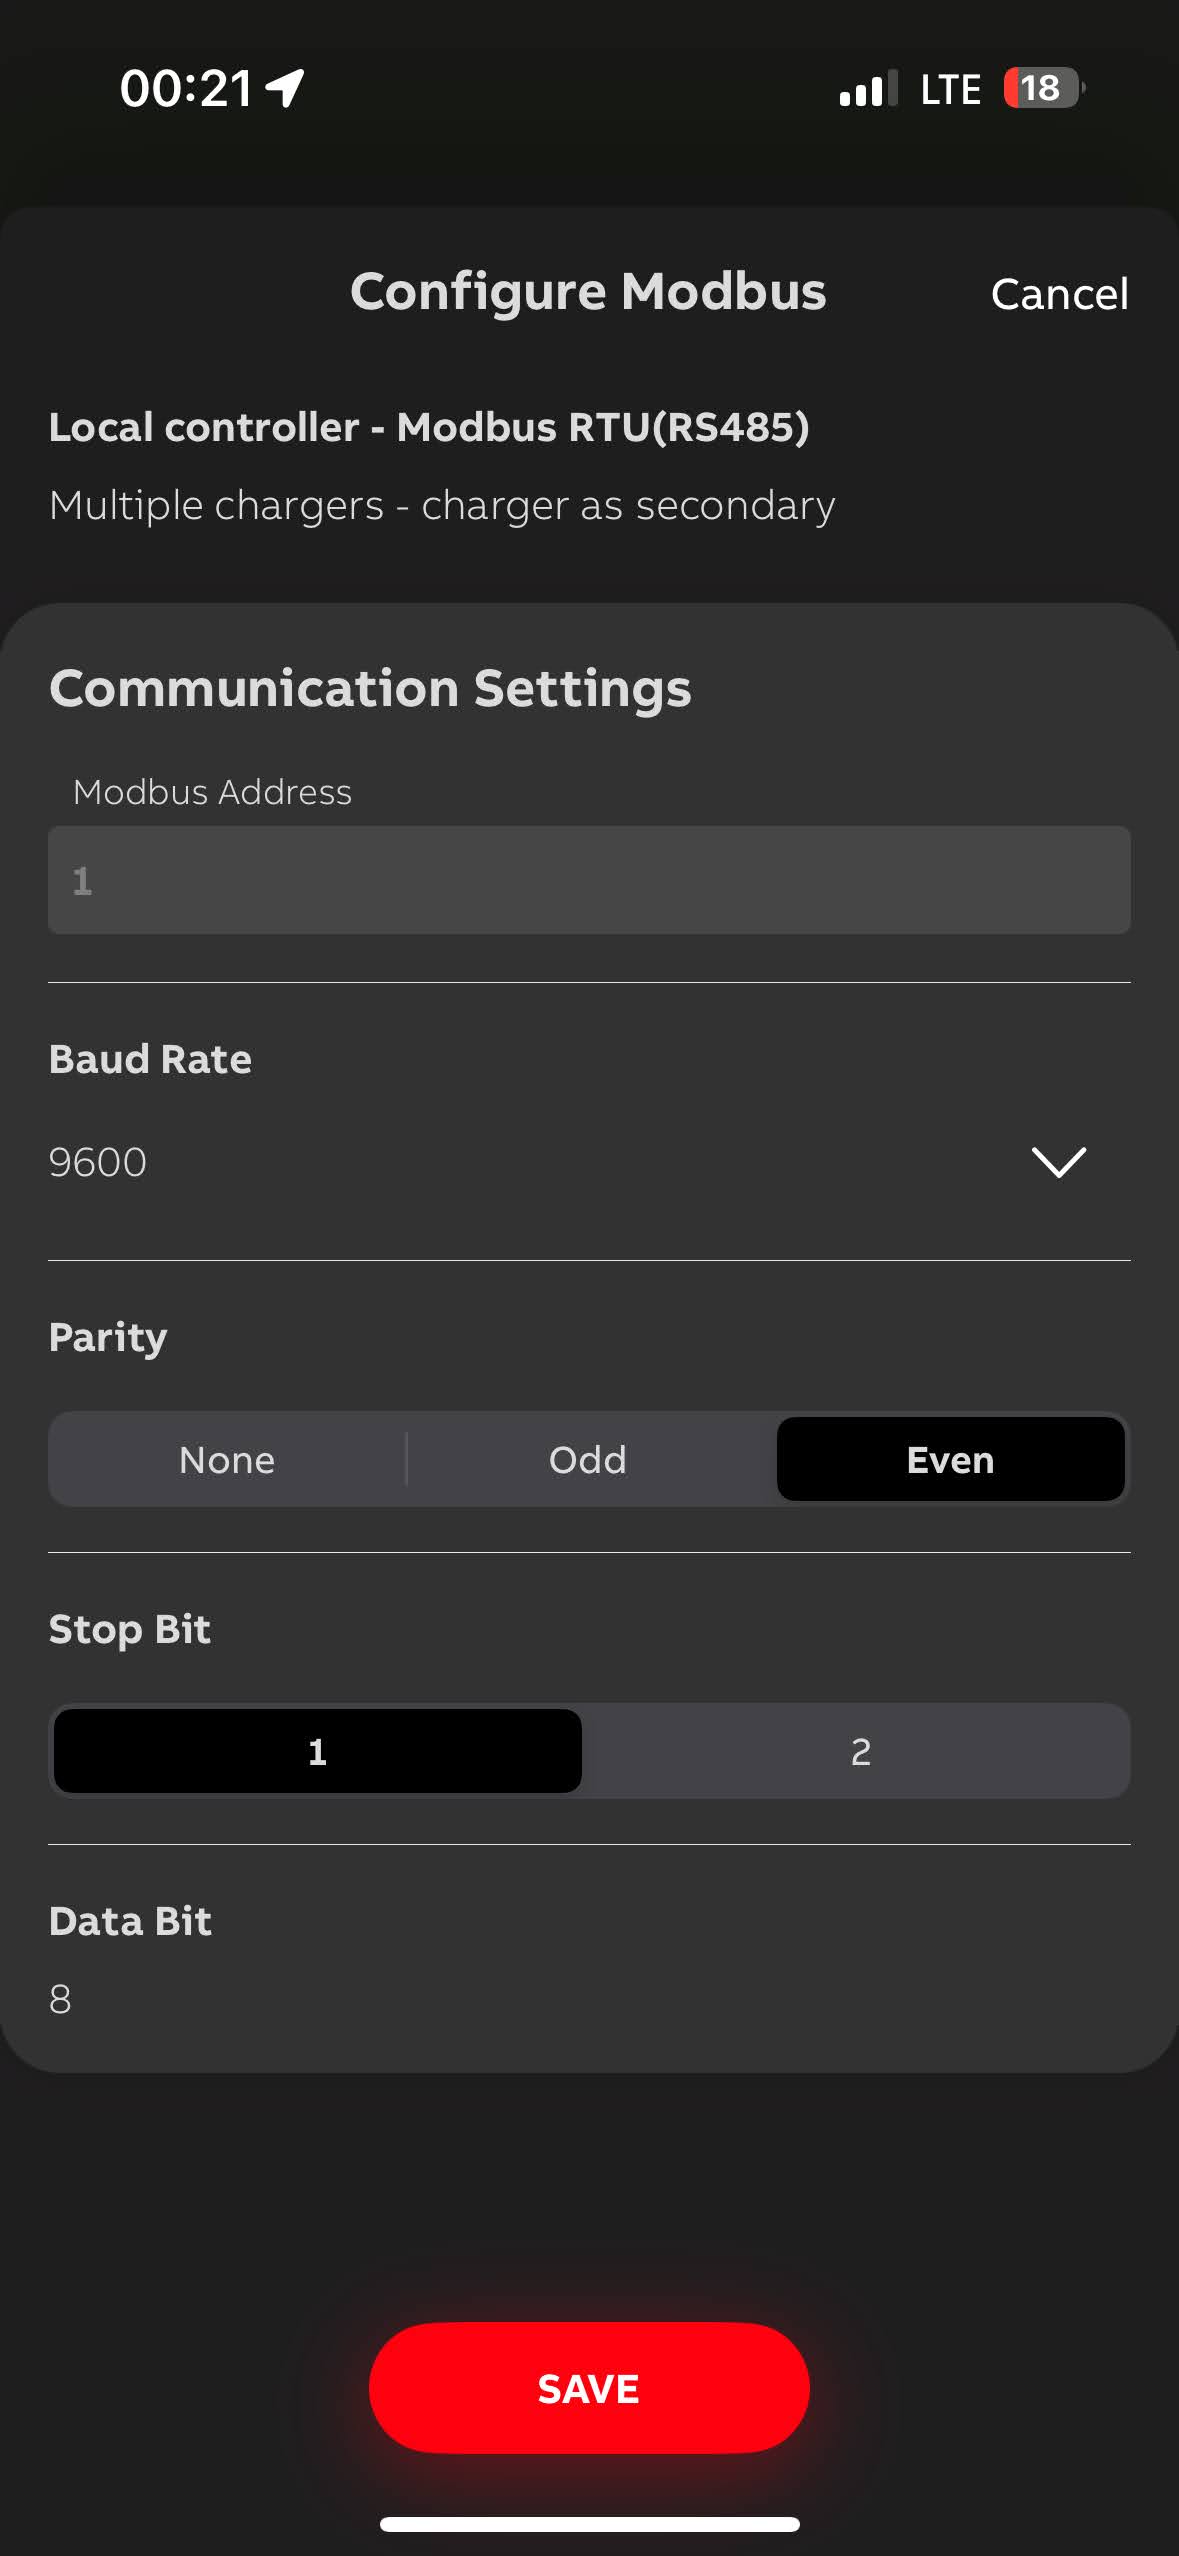Expand the Baud Rate chevron arrow
The height and width of the screenshot is (2556, 1179).
(1058, 1162)
